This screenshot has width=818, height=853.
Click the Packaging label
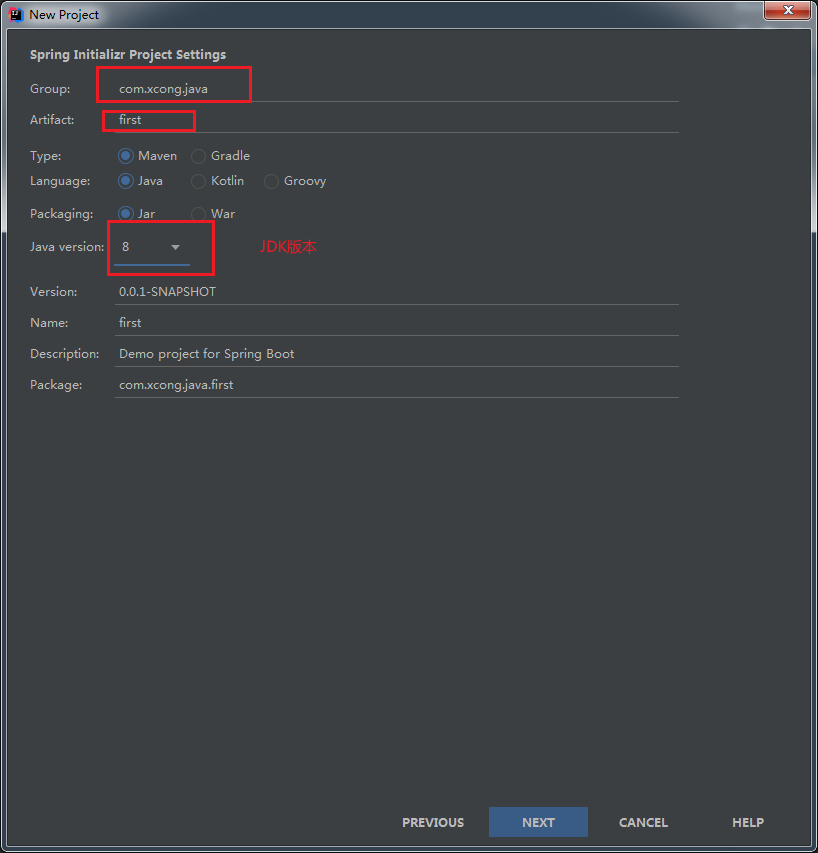point(61,214)
